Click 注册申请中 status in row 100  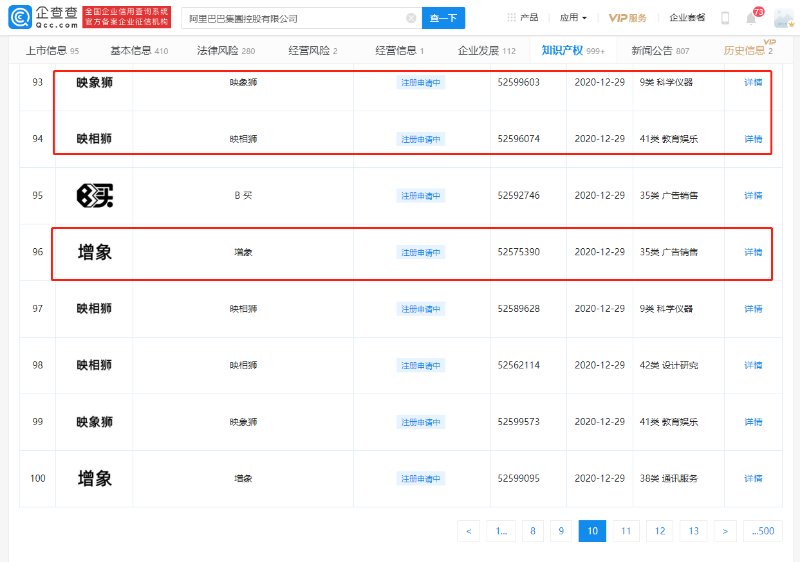click(420, 479)
